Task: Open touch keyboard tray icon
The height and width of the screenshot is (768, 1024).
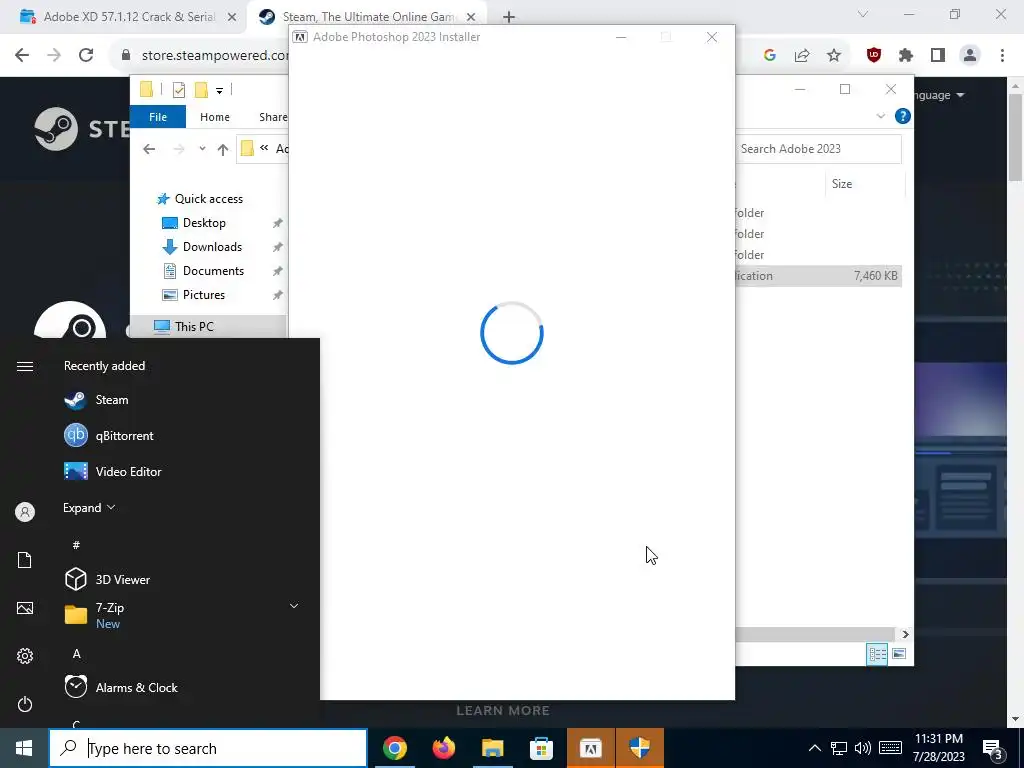Action: [891, 748]
